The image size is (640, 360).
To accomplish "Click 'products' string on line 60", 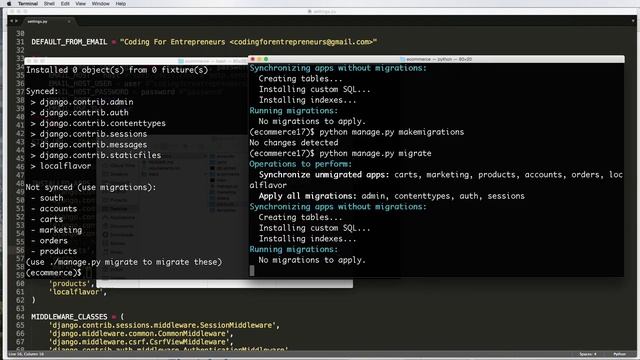I will 71,283.
